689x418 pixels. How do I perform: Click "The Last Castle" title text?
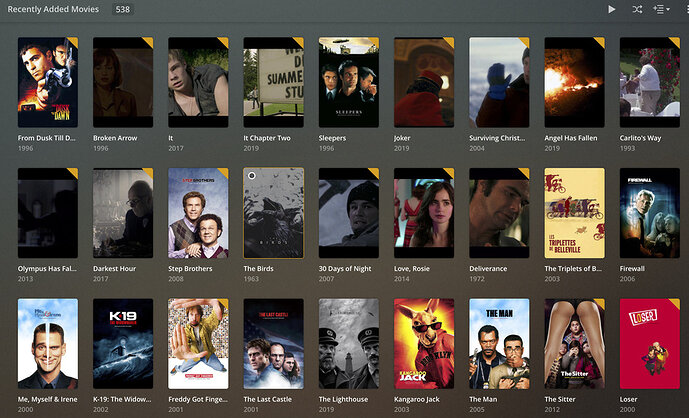pos(268,400)
